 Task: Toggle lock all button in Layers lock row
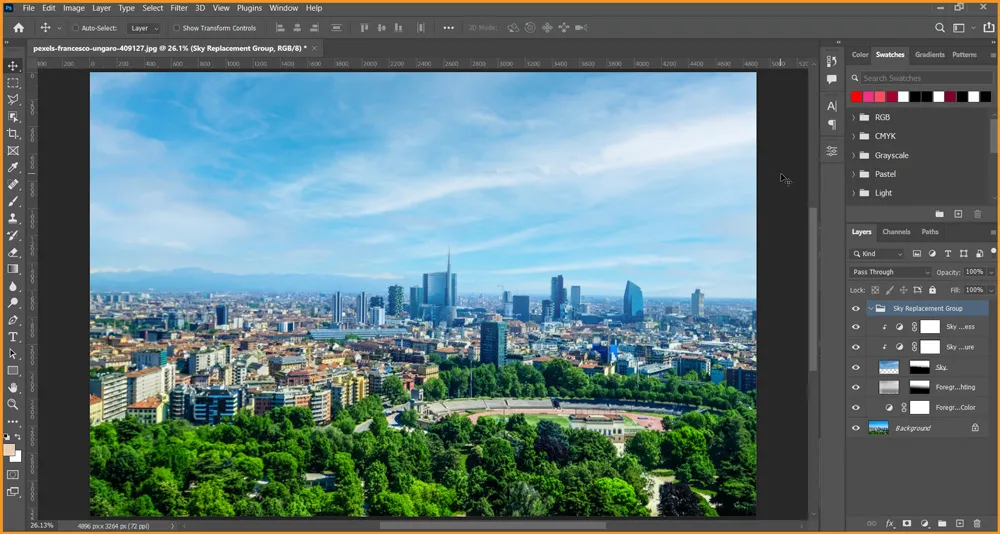[x=932, y=290]
